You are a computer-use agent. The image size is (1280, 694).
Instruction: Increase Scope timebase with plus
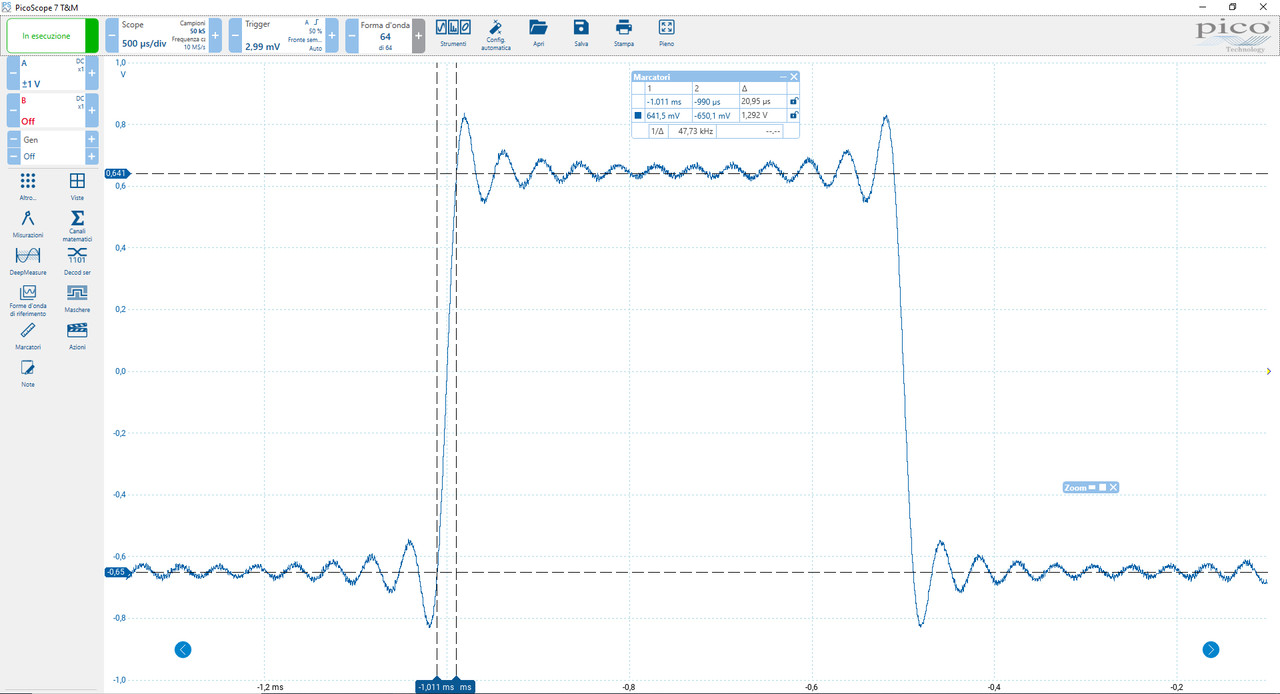point(215,35)
